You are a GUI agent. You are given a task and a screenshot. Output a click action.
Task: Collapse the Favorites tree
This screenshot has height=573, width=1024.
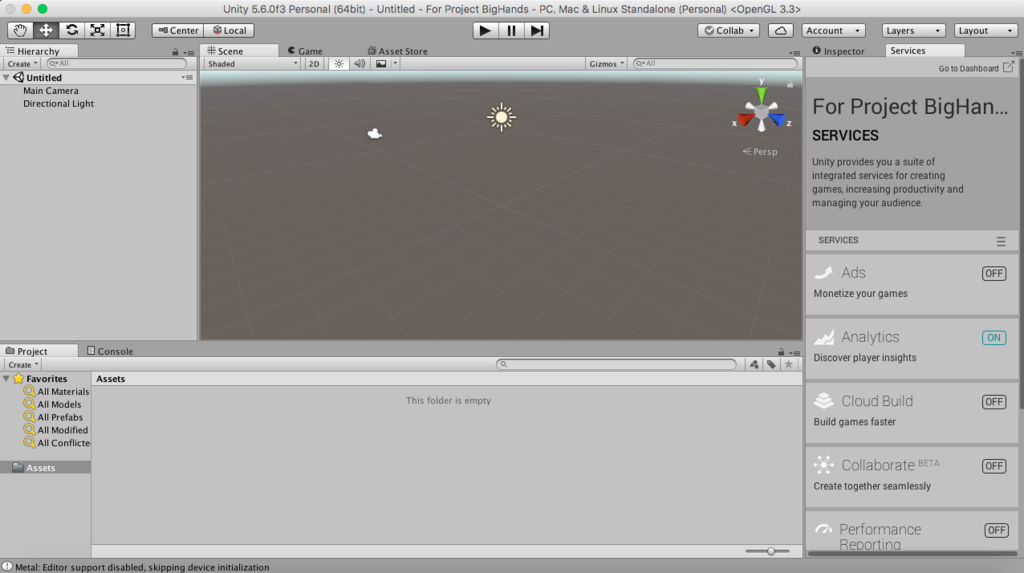click(x=6, y=379)
